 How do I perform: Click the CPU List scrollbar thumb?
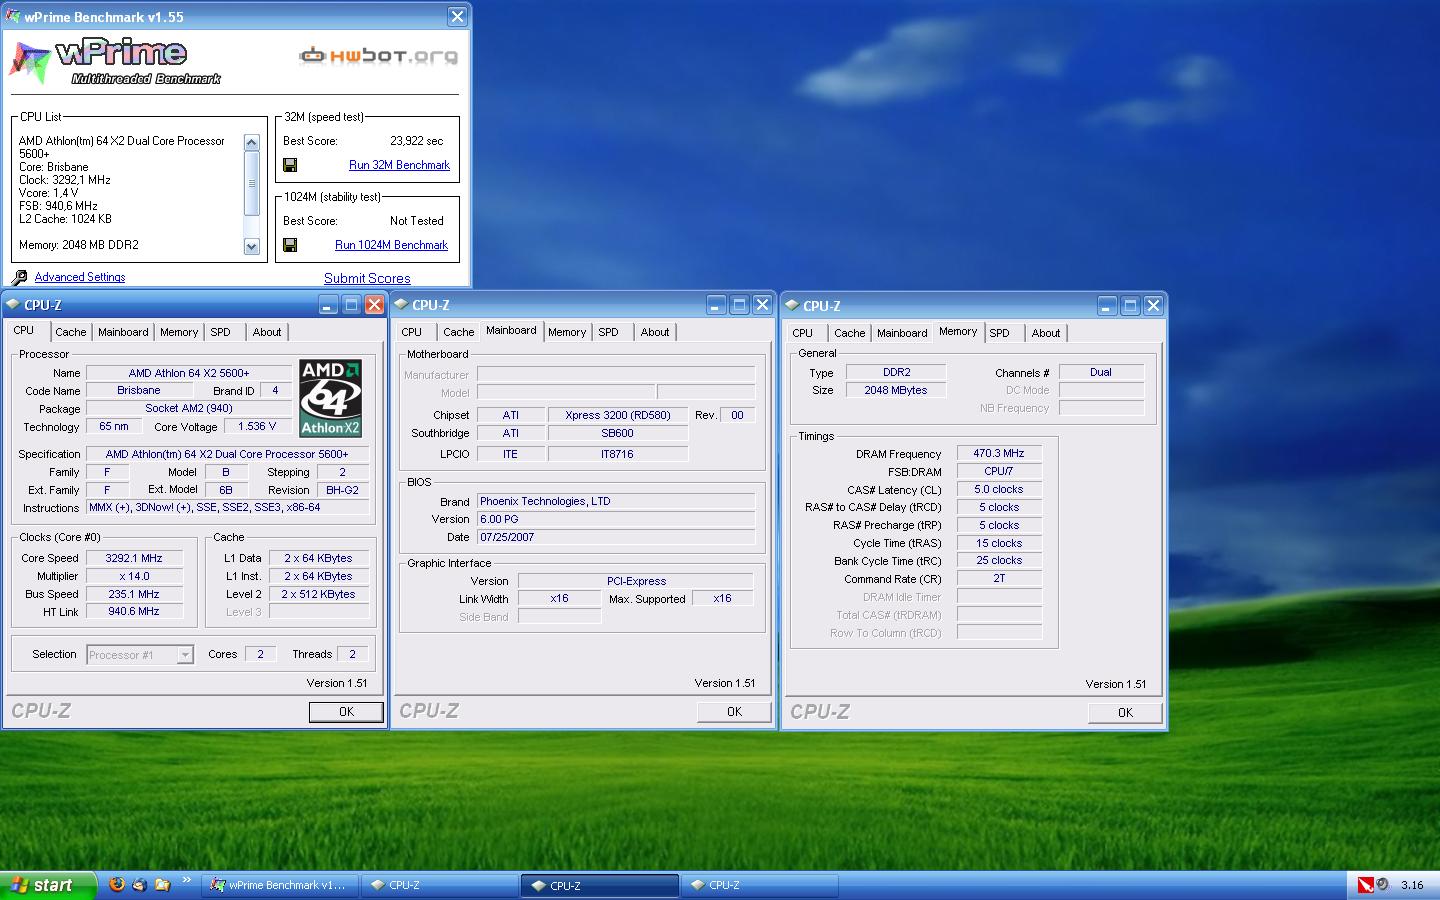252,183
